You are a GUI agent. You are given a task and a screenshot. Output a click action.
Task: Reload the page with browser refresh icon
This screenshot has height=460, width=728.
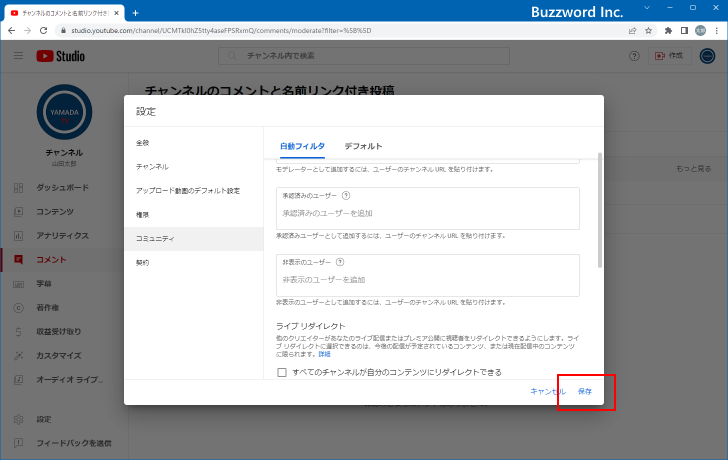44,31
